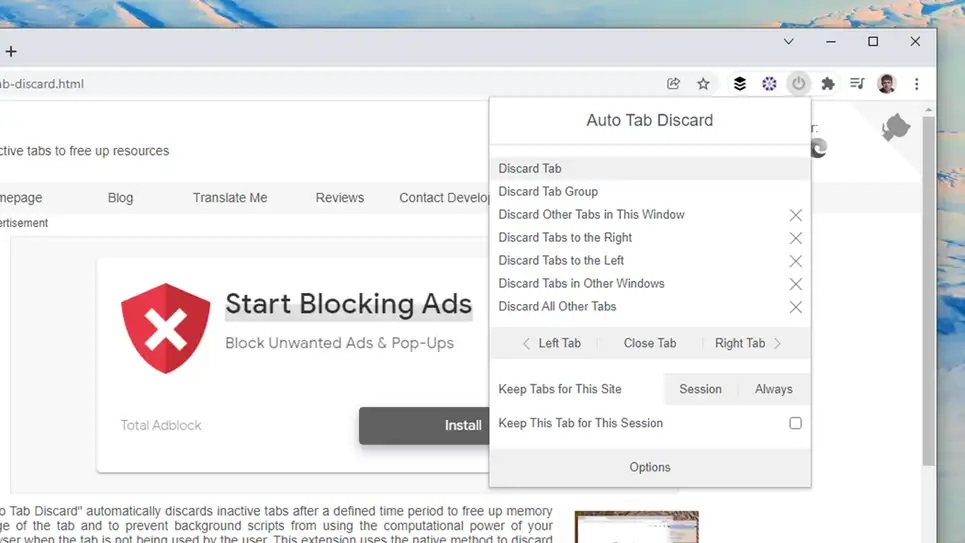Click the Close Tab button
Screen dimensions: 965x543
(x=650, y=343)
